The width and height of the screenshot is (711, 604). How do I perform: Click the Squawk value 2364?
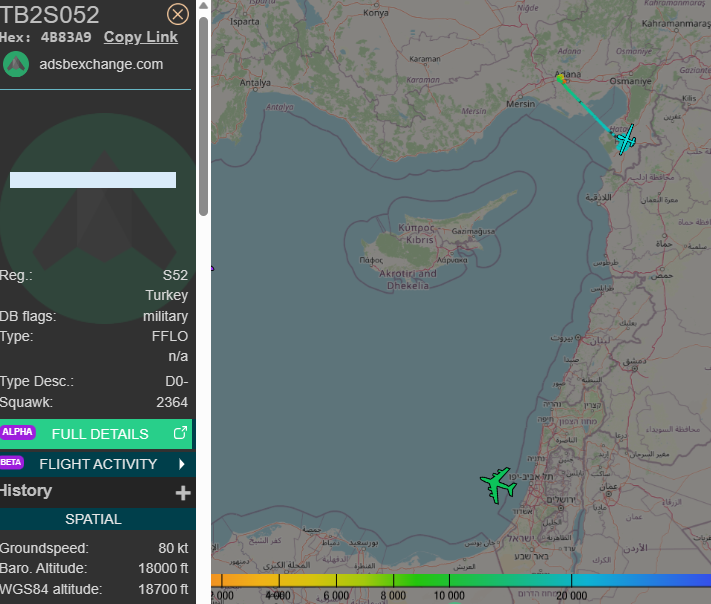(172, 402)
